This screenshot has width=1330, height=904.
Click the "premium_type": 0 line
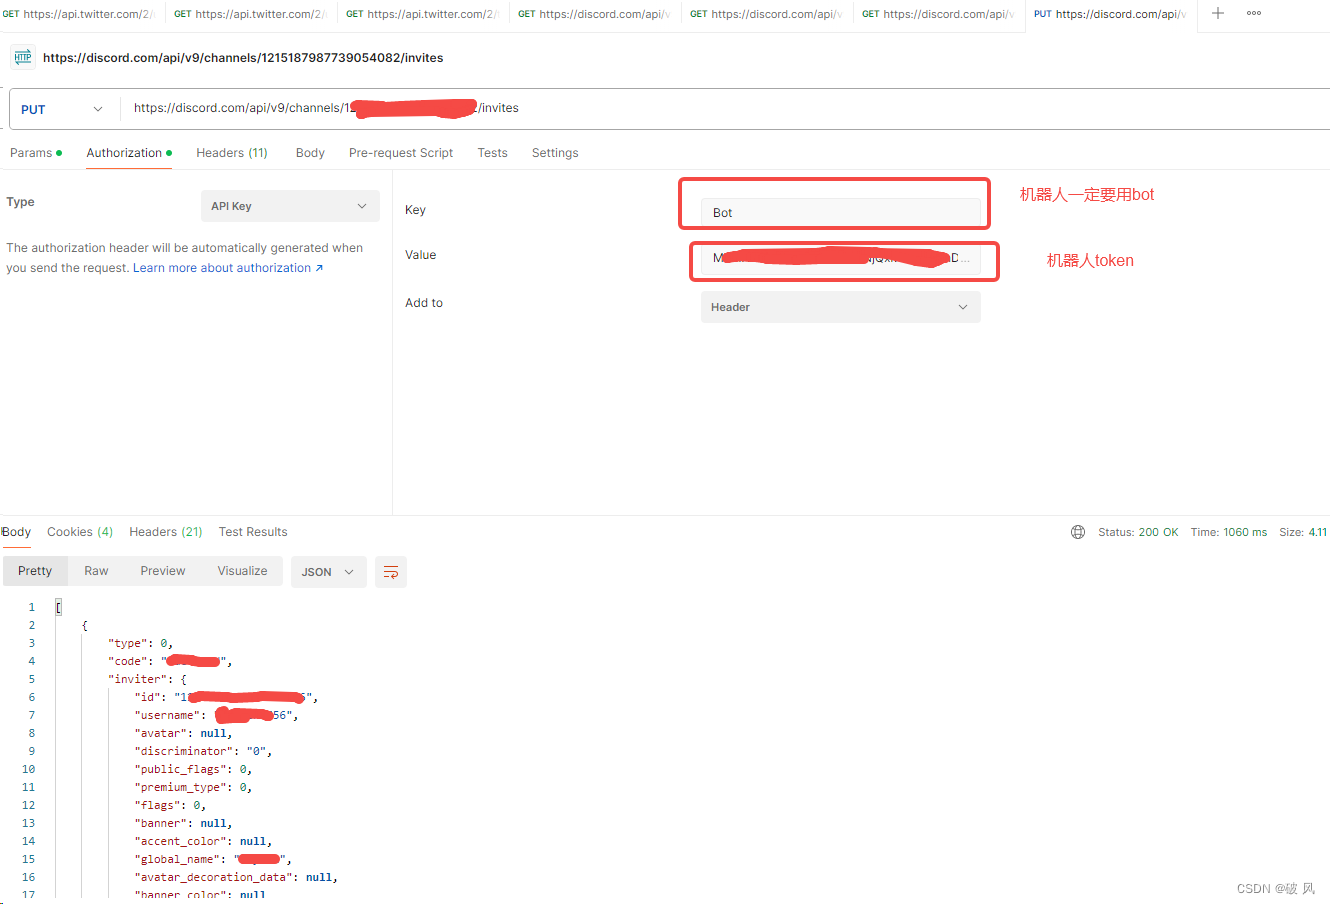tap(193, 787)
